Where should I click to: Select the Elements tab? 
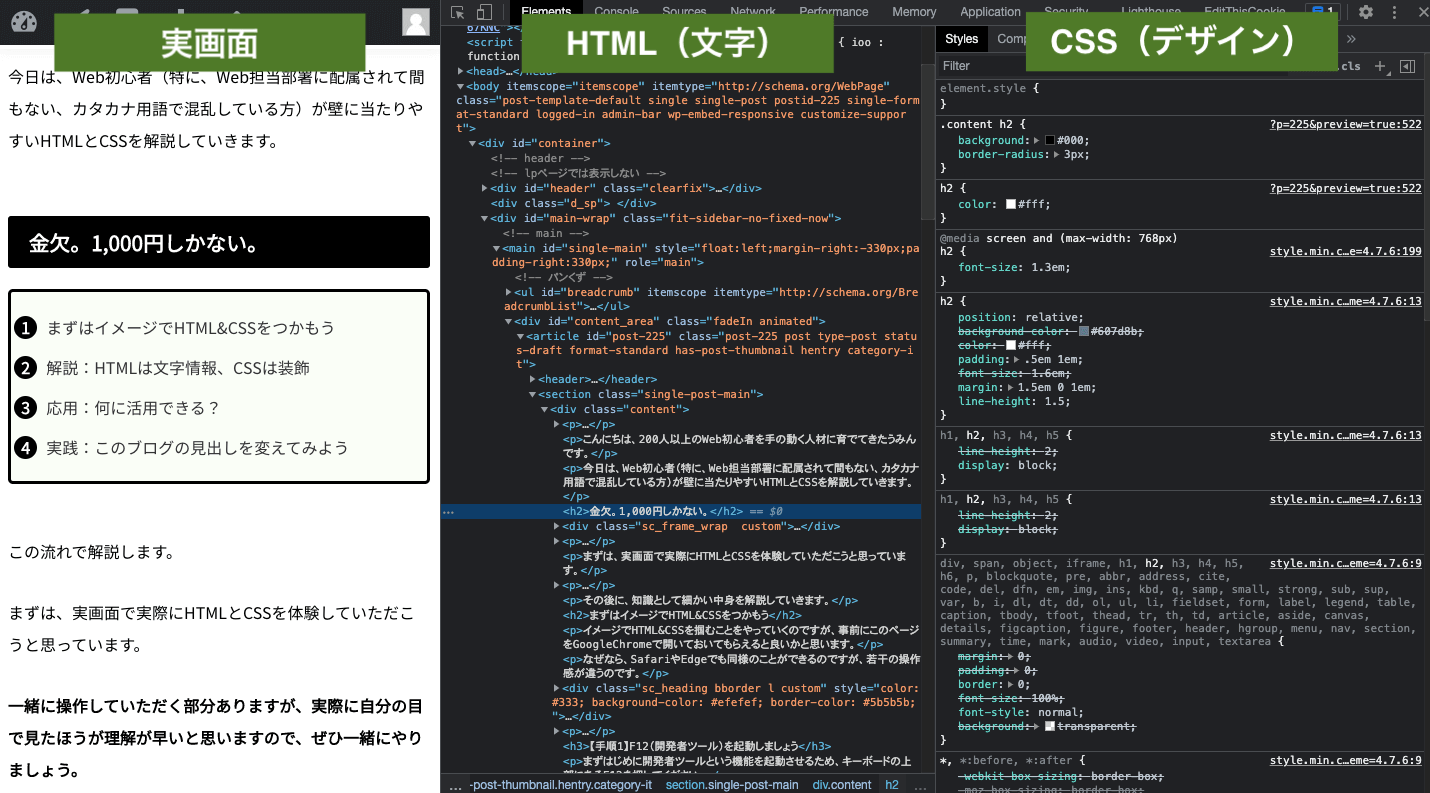(546, 12)
